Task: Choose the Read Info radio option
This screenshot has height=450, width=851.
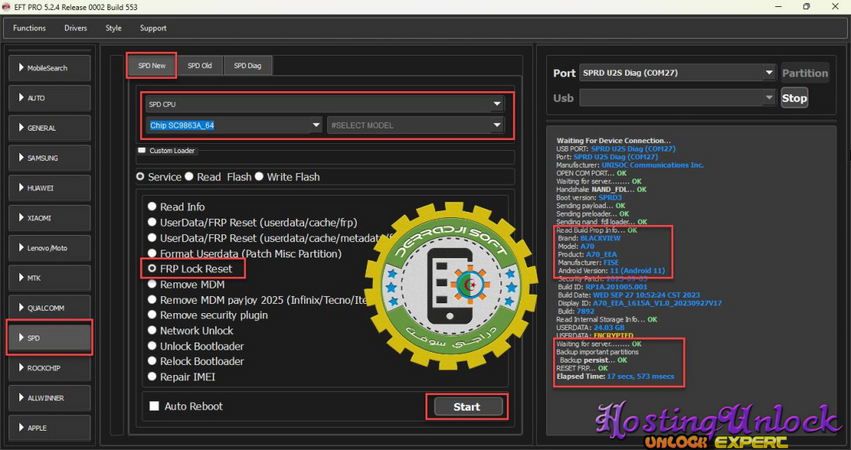Action: click(x=153, y=207)
